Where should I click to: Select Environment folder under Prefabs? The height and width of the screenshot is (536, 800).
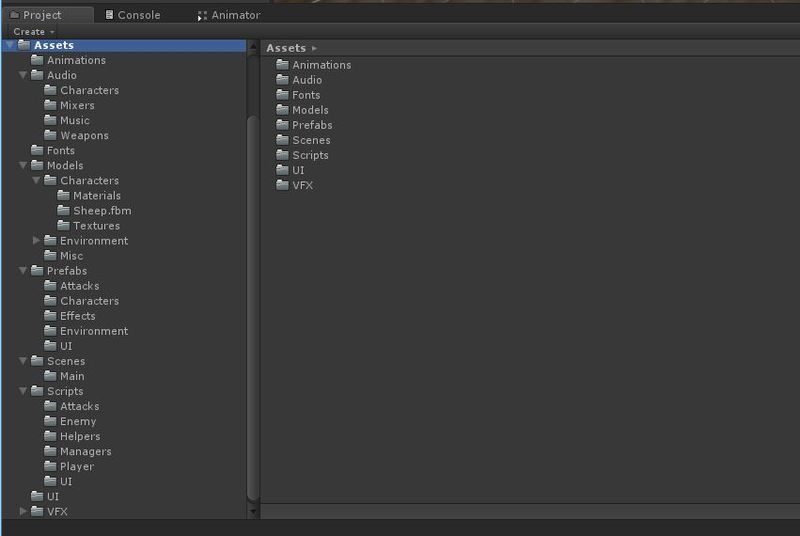[x=94, y=331]
